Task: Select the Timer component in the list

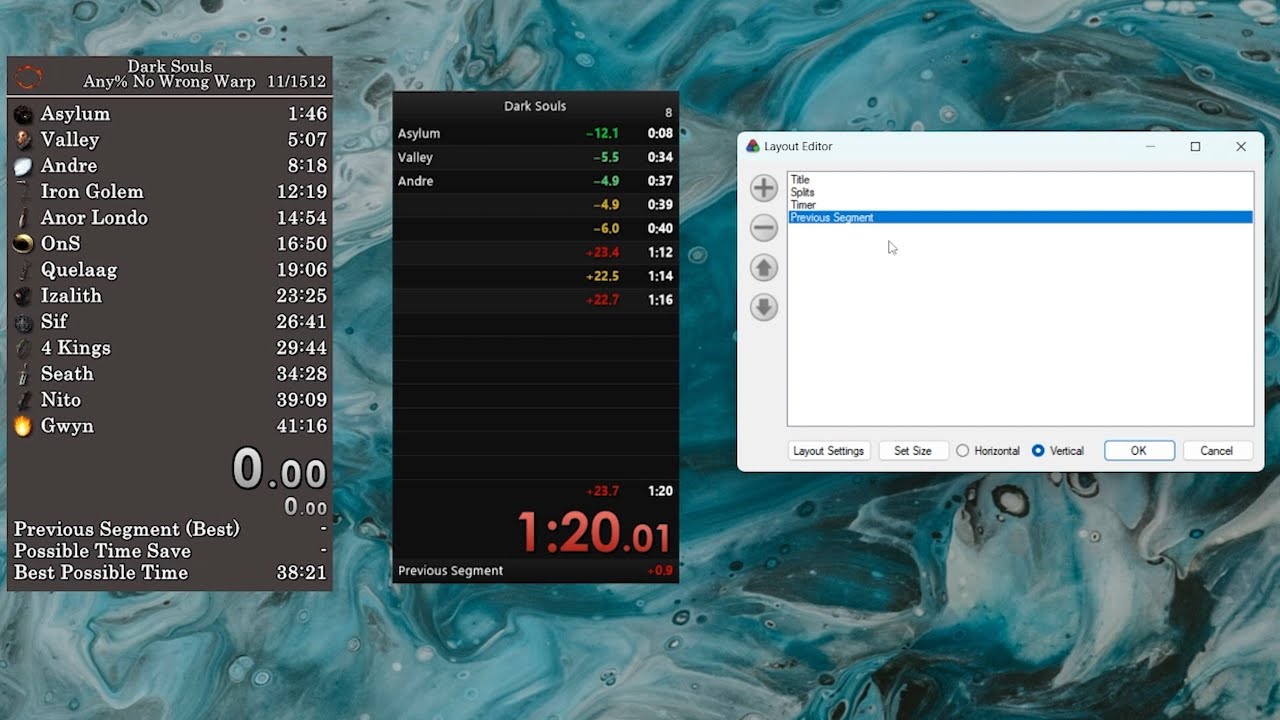Action: [1020, 205]
